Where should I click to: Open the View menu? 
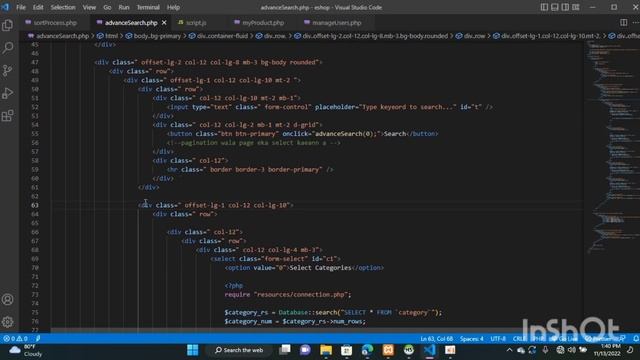(89, 7)
